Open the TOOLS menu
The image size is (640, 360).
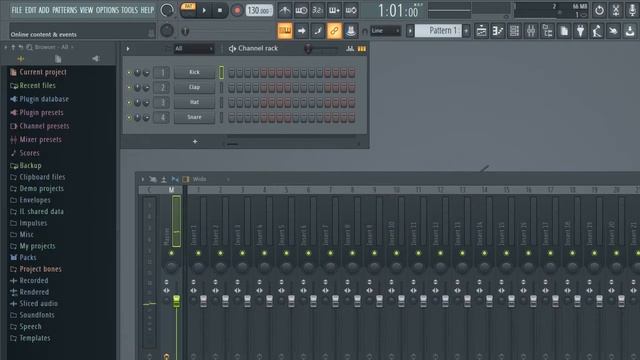coord(129,10)
